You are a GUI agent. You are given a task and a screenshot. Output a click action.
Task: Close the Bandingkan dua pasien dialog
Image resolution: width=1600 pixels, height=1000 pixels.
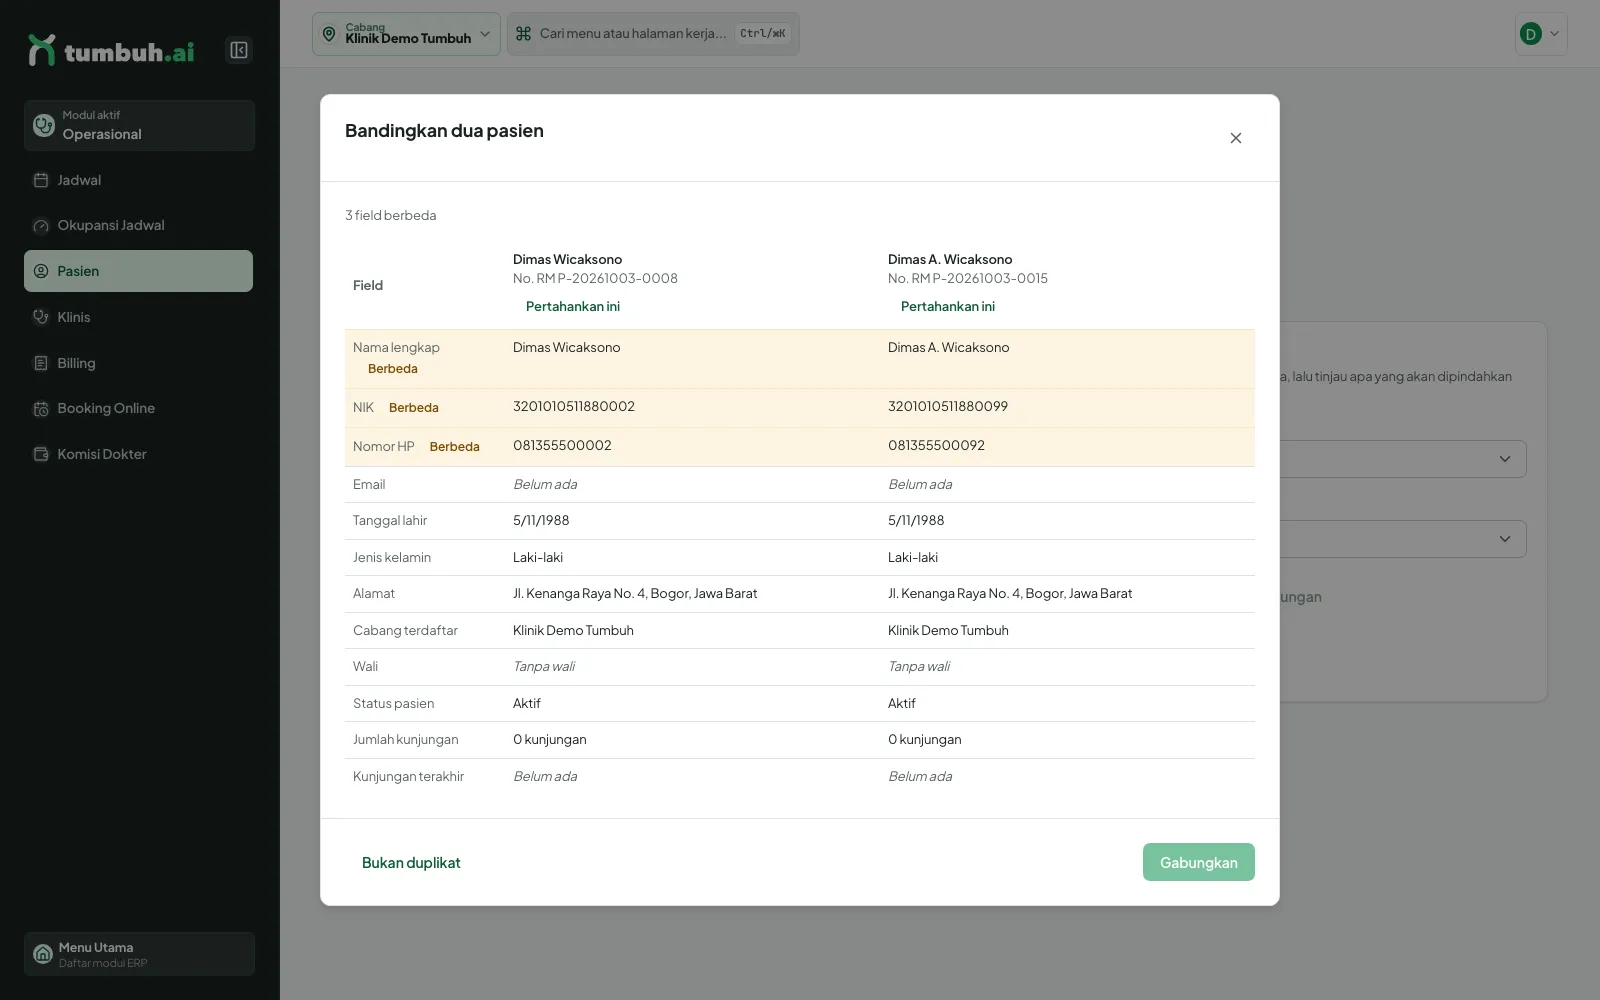[1236, 138]
